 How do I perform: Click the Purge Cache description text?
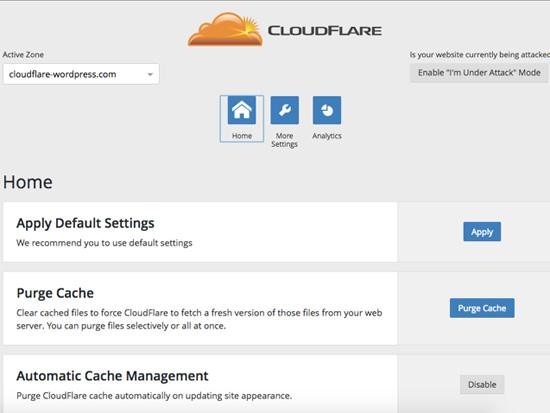point(199,319)
